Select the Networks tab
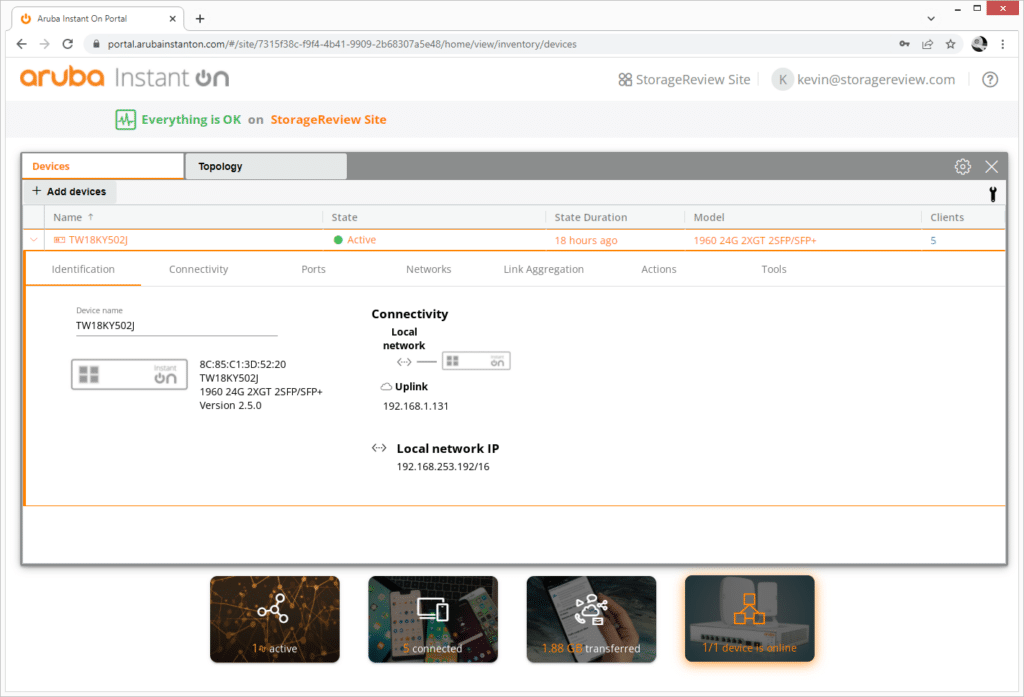 click(x=428, y=269)
